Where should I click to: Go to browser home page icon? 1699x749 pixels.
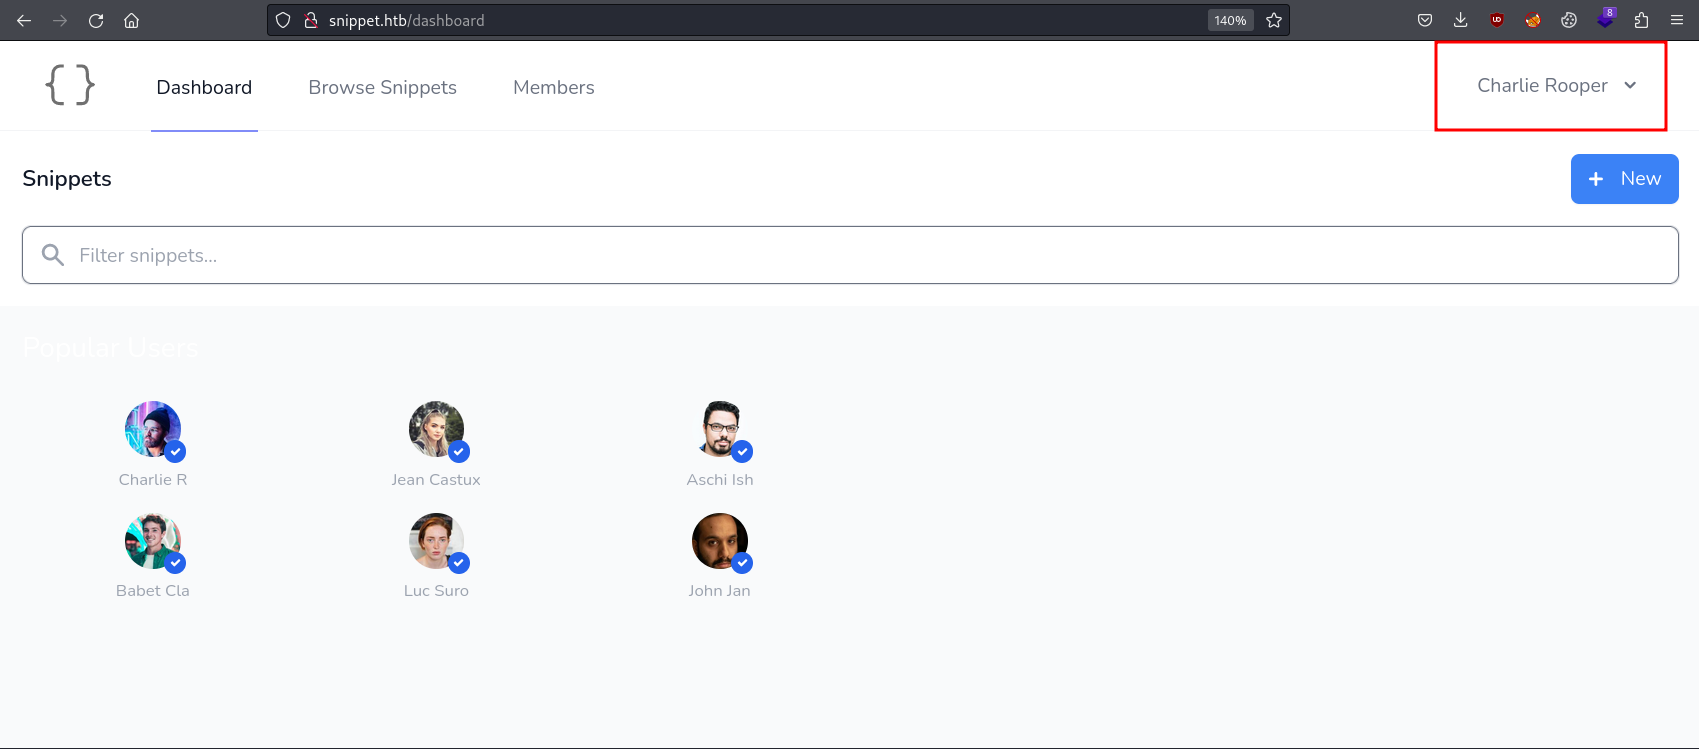pyautogui.click(x=131, y=20)
